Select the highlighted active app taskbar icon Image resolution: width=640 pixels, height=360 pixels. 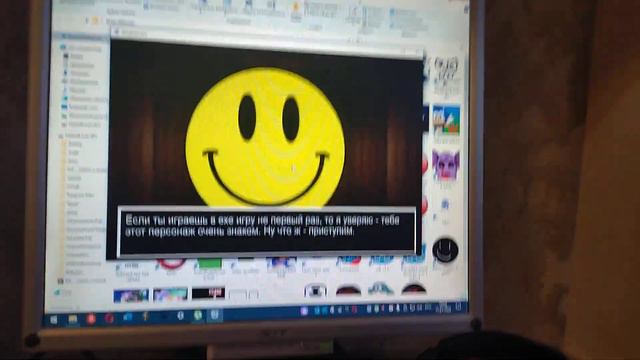coord(216,315)
